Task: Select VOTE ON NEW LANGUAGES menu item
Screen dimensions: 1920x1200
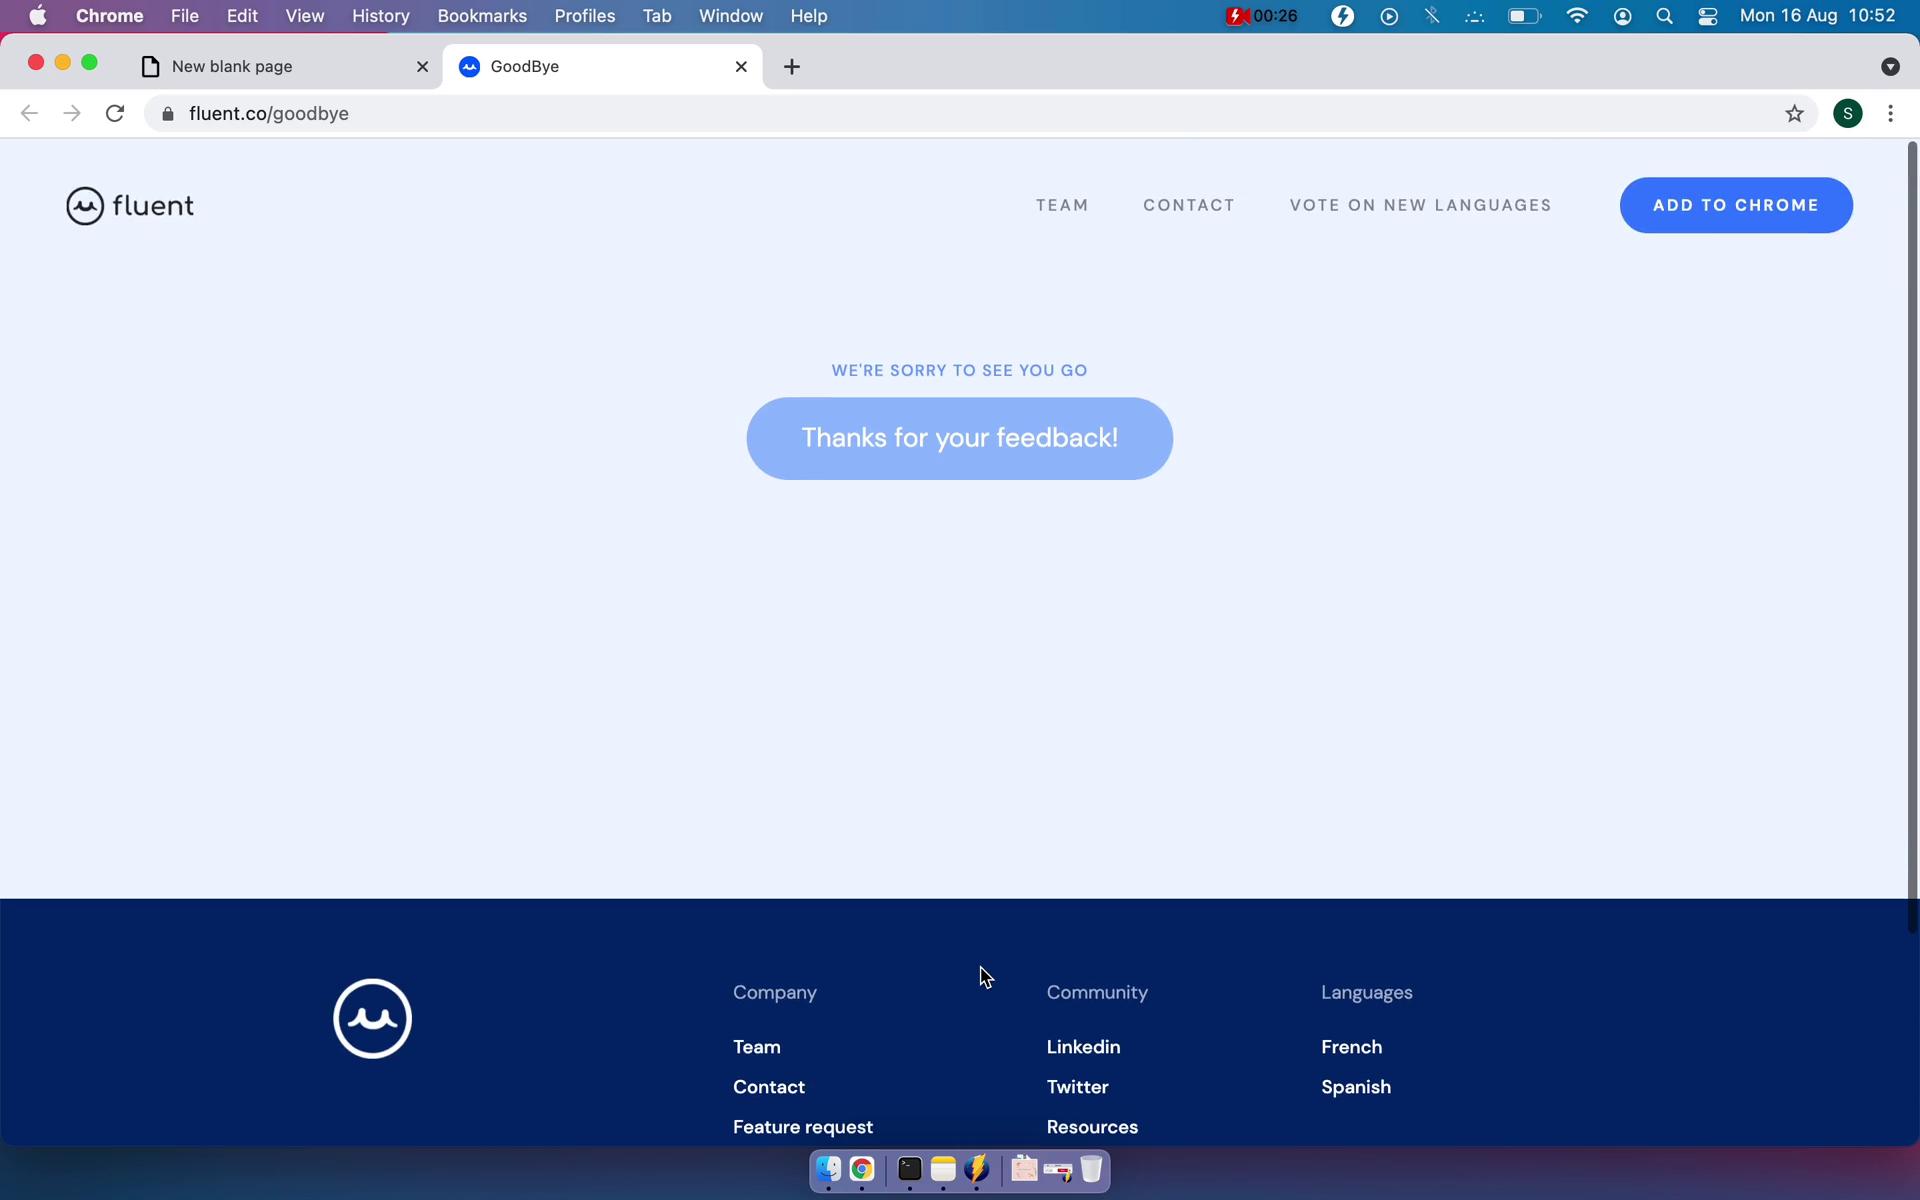Action: click(1421, 205)
